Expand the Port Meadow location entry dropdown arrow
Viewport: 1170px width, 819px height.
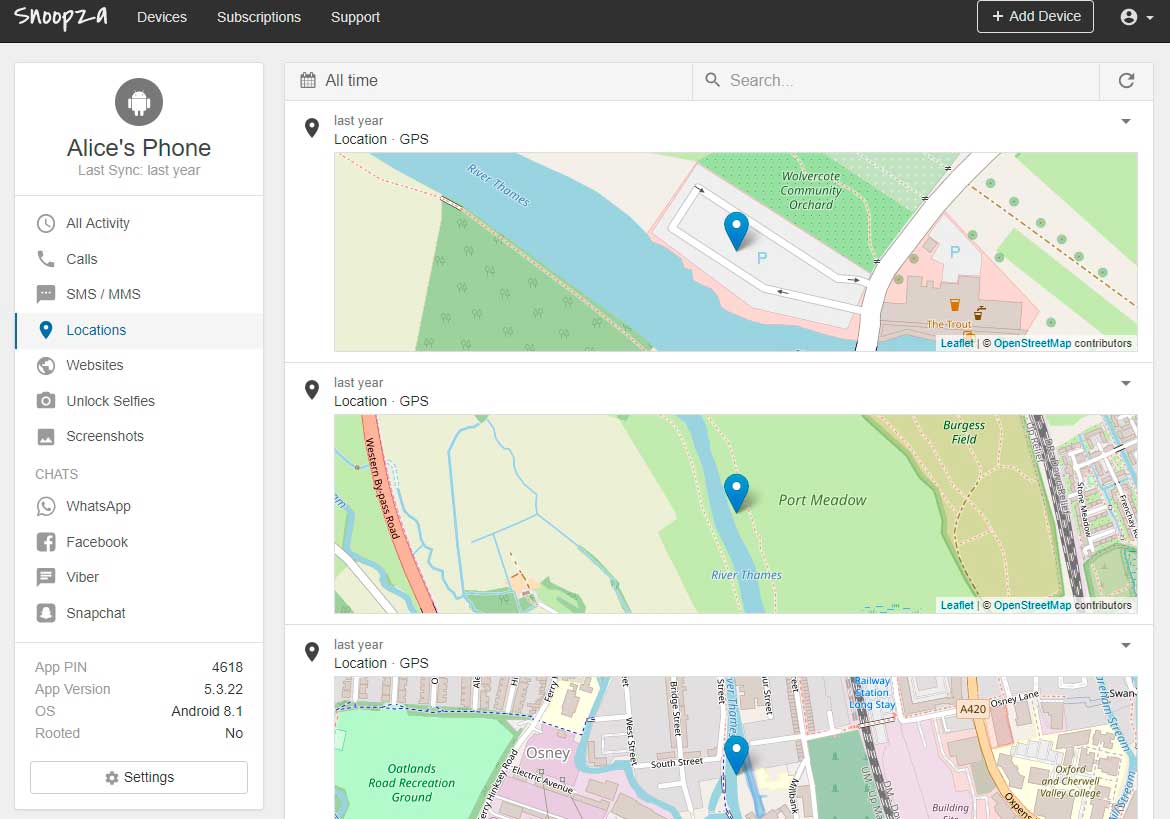[x=1126, y=383]
